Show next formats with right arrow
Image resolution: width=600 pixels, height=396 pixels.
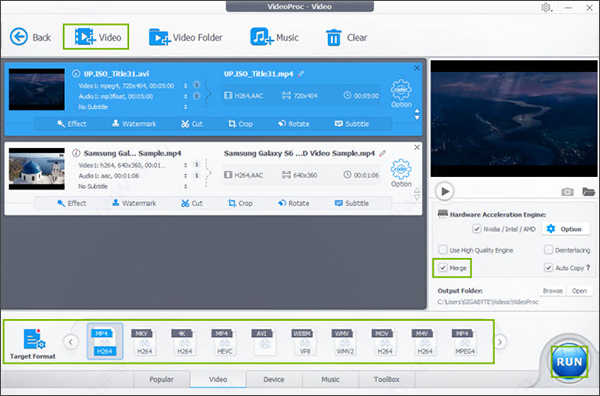pyautogui.click(x=500, y=342)
